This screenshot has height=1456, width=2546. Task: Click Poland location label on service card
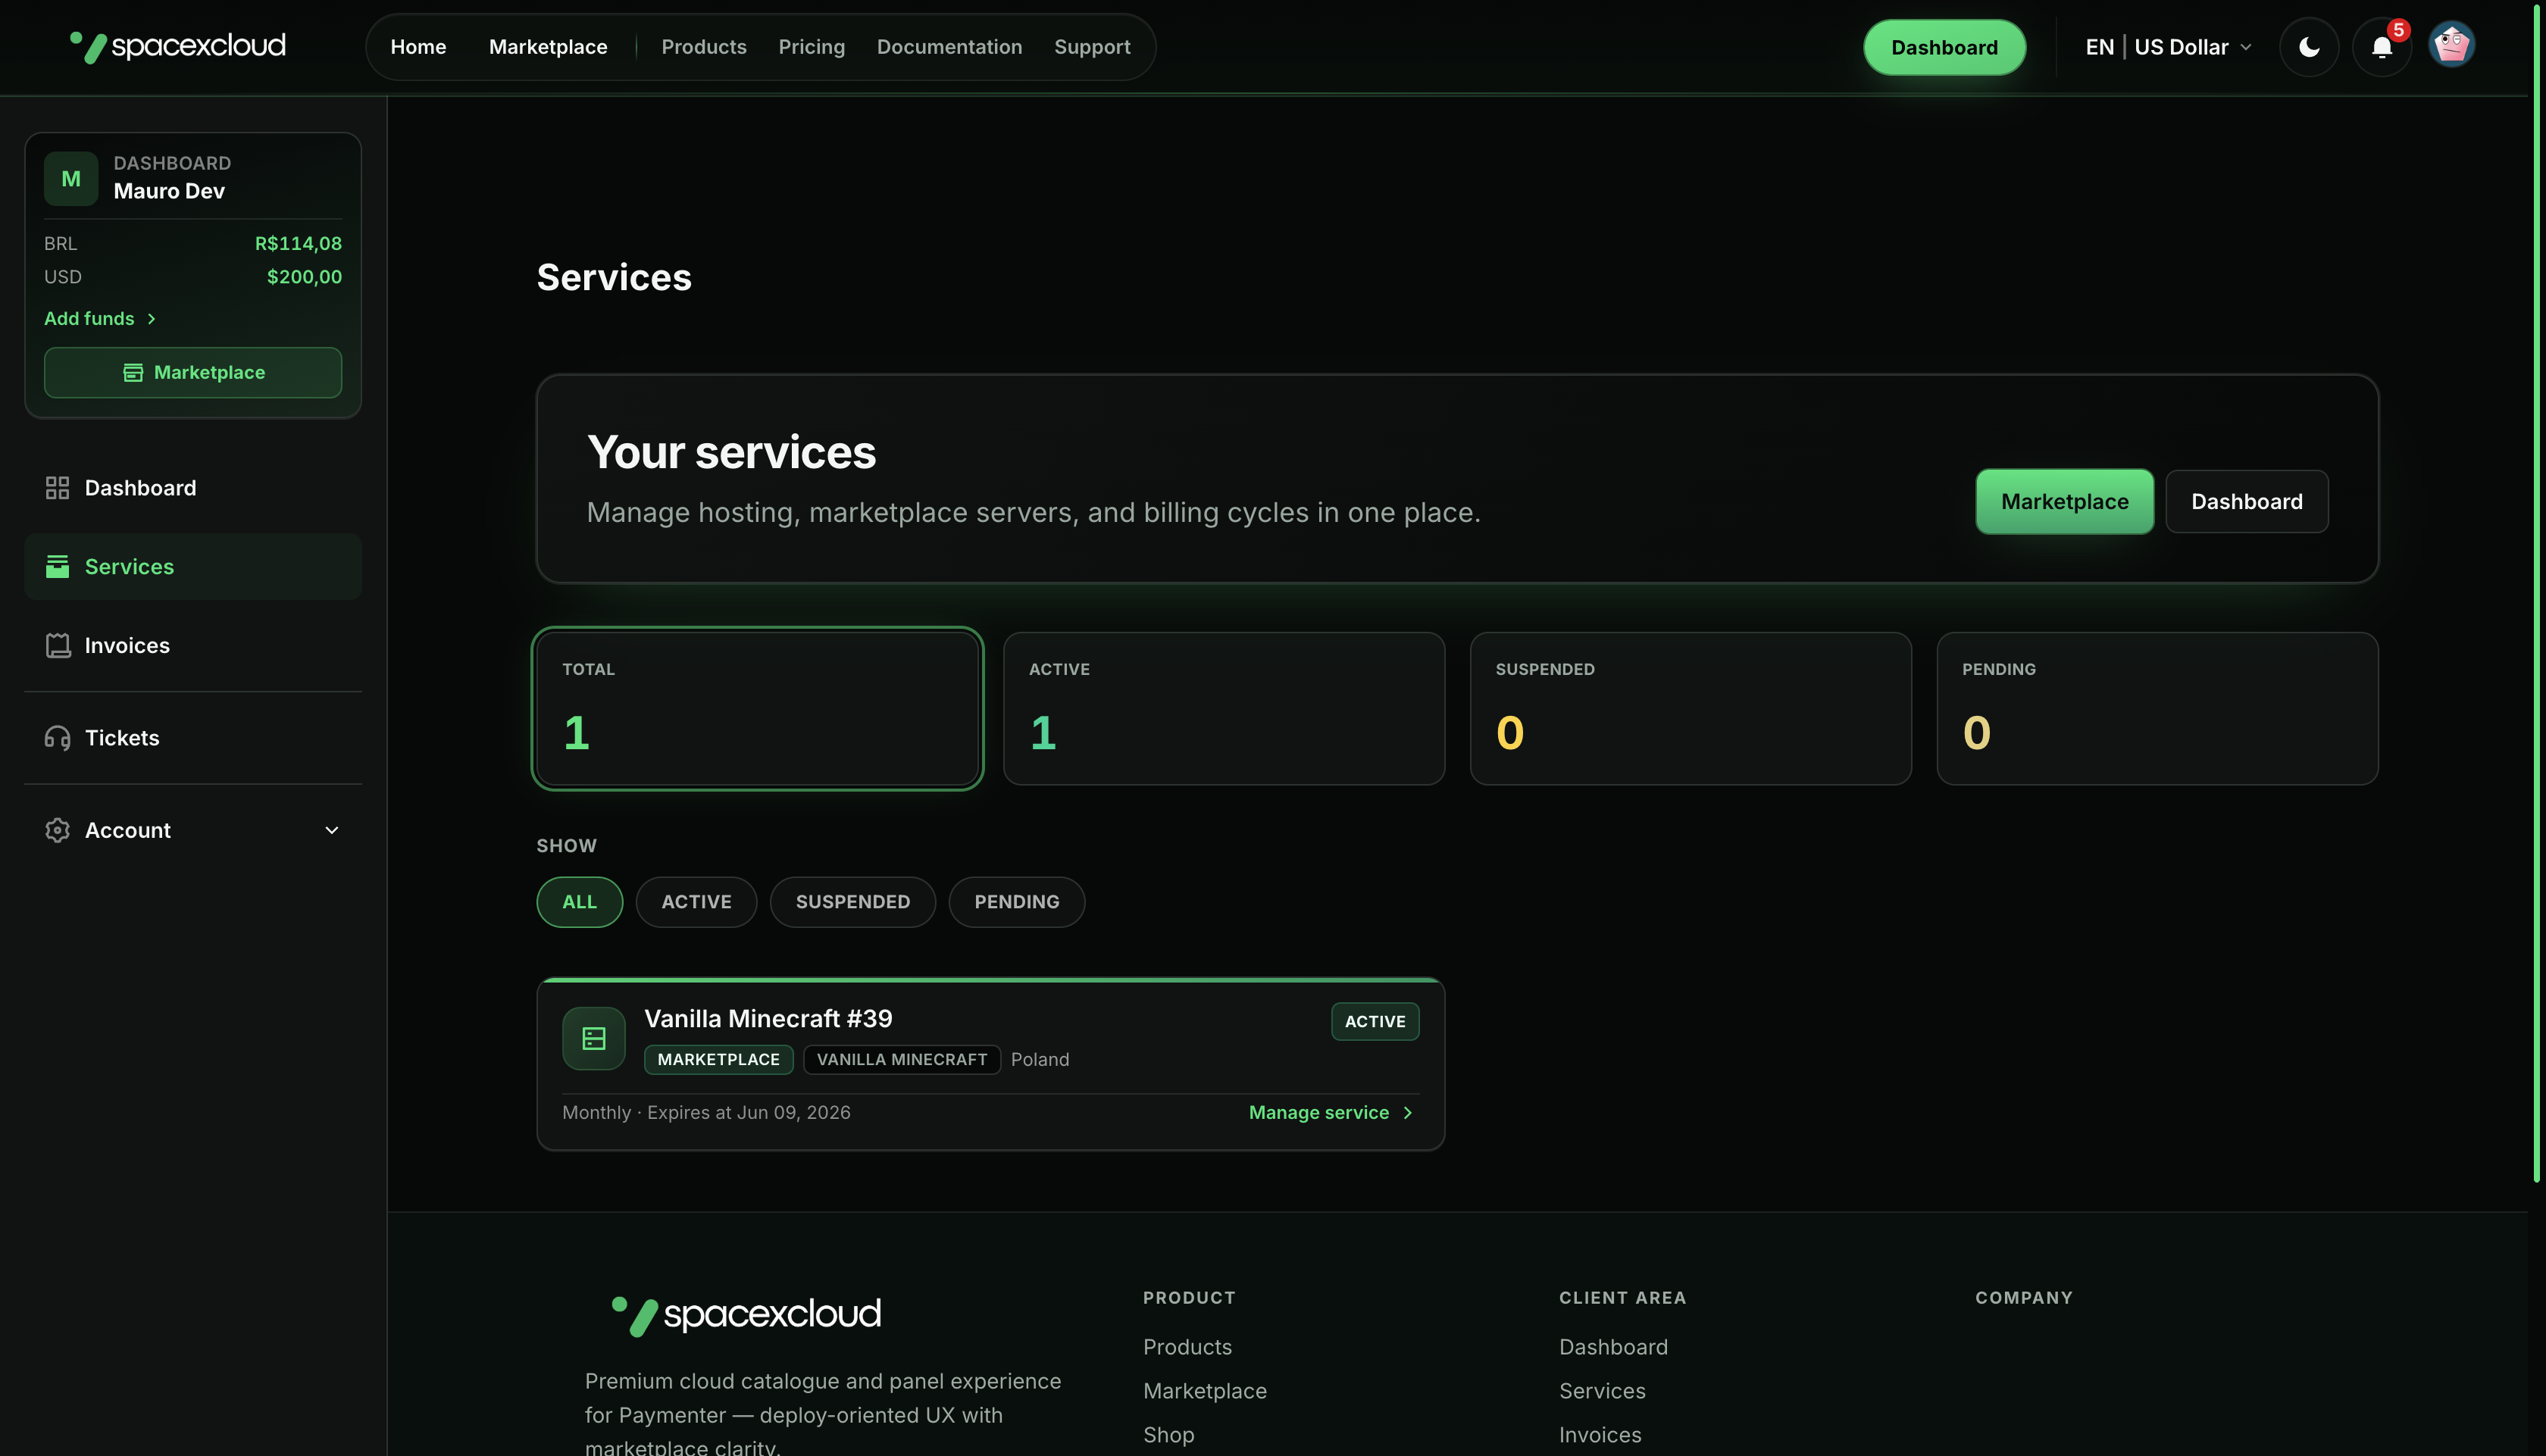(1040, 1060)
